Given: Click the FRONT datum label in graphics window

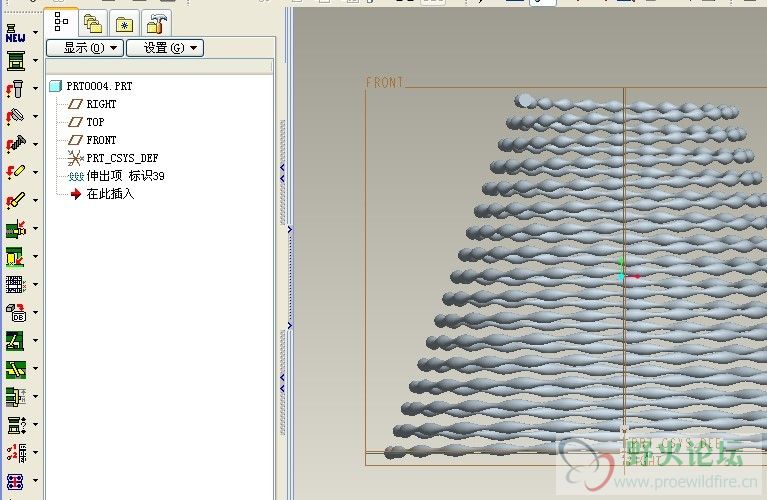Looking at the screenshot, I should click(384, 82).
